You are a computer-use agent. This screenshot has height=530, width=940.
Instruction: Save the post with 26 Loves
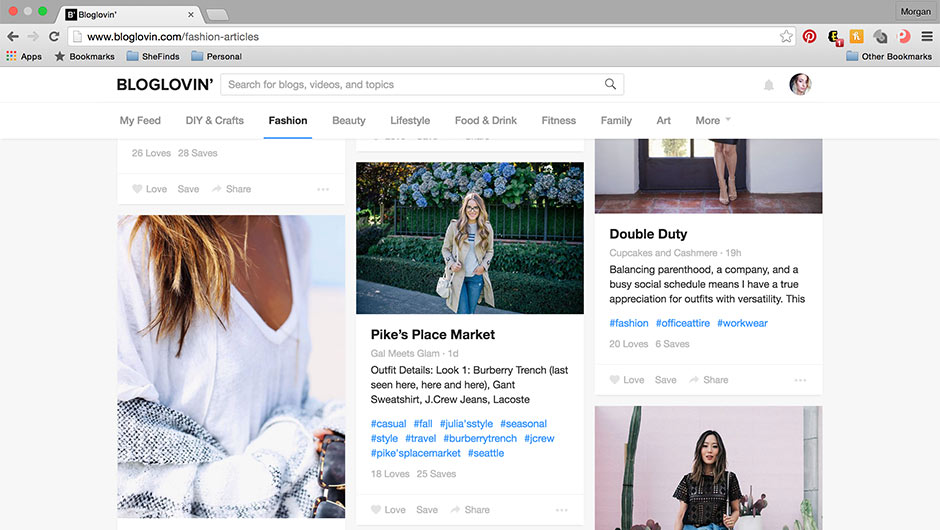point(188,189)
